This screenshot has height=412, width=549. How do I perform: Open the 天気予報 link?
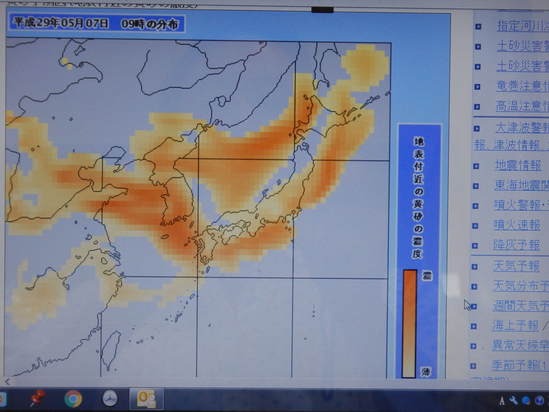516,266
